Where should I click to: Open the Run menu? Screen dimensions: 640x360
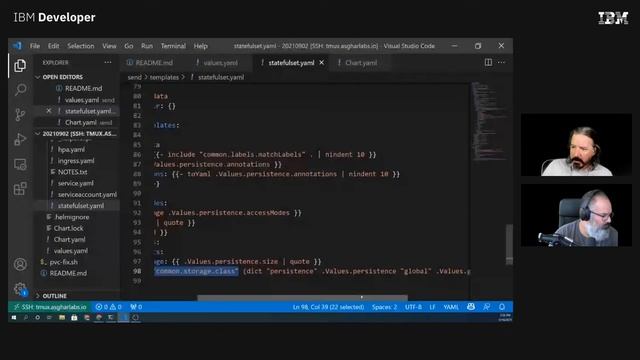[147, 46]
